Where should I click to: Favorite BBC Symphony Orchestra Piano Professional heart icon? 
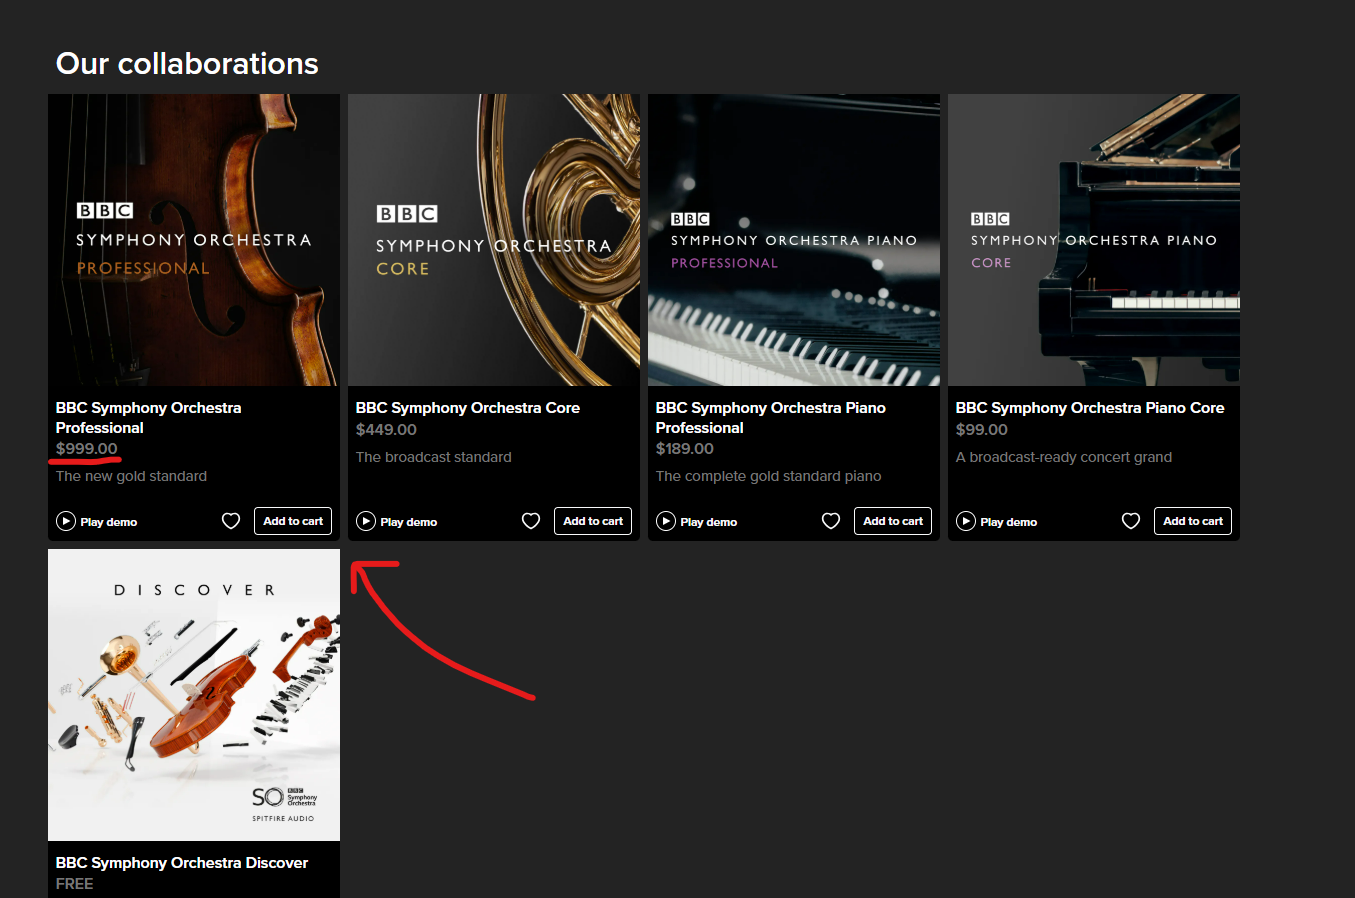click(831, 521)
